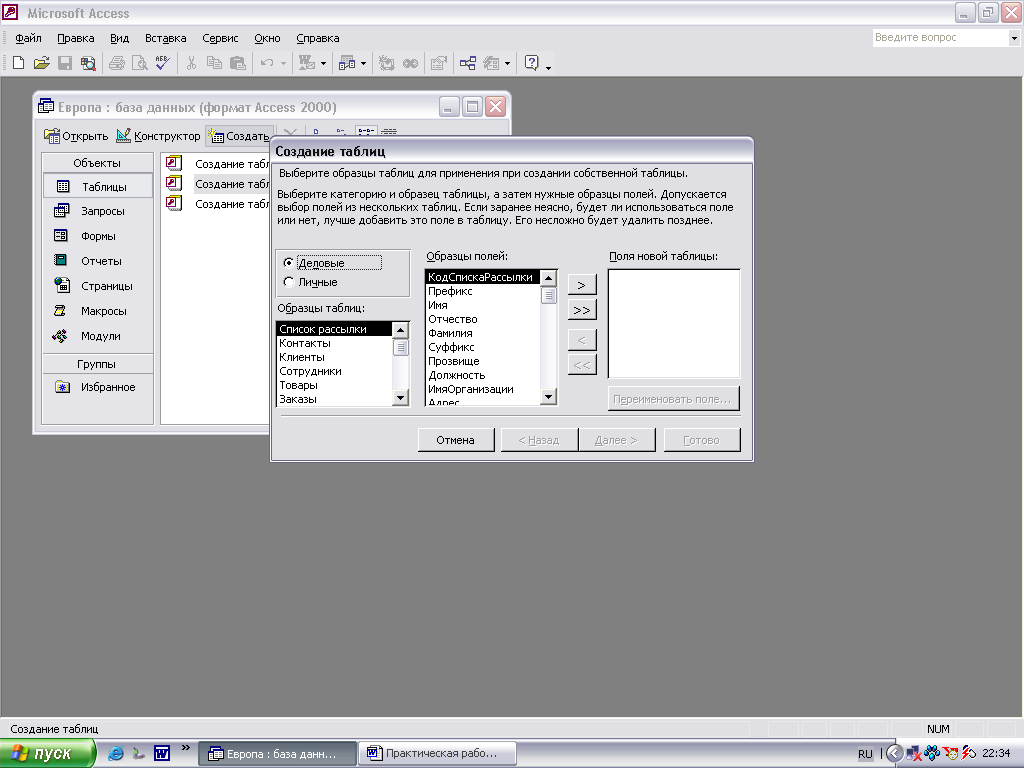Click the File search toolbar icon
The width and height of the screenshot is (1024, 768).
coord(88,63)
